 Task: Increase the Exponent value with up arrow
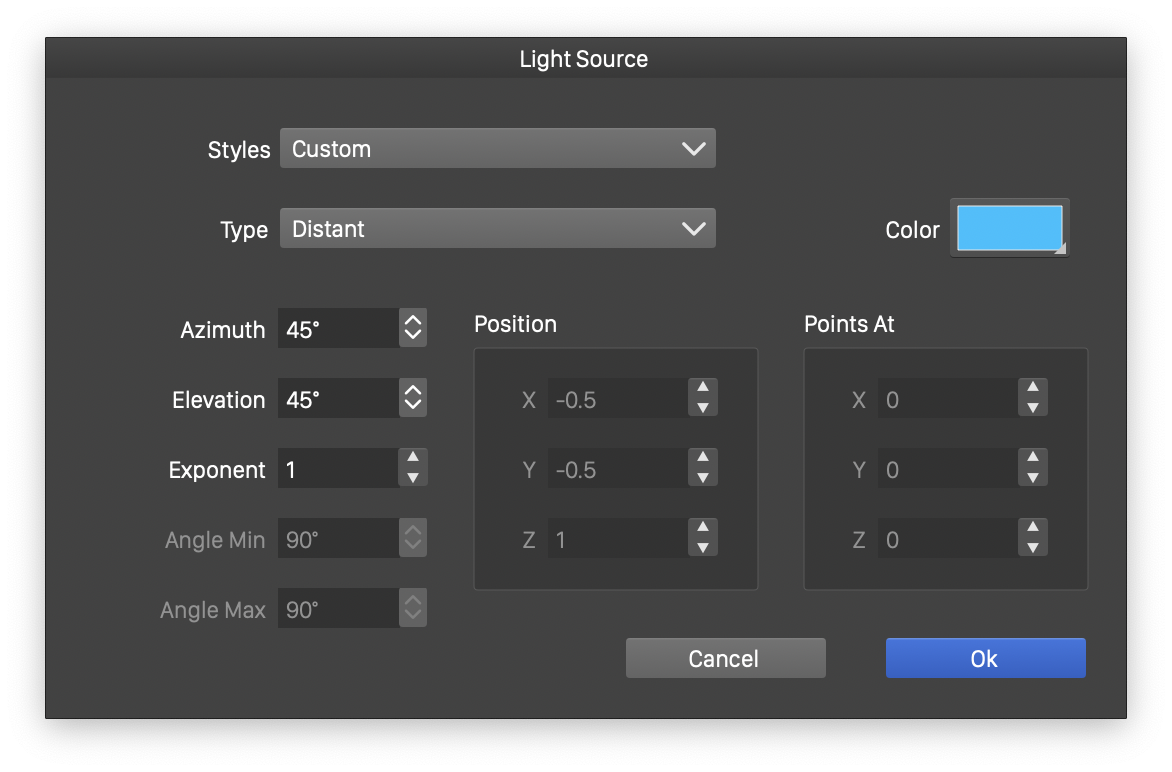(413, 459)
